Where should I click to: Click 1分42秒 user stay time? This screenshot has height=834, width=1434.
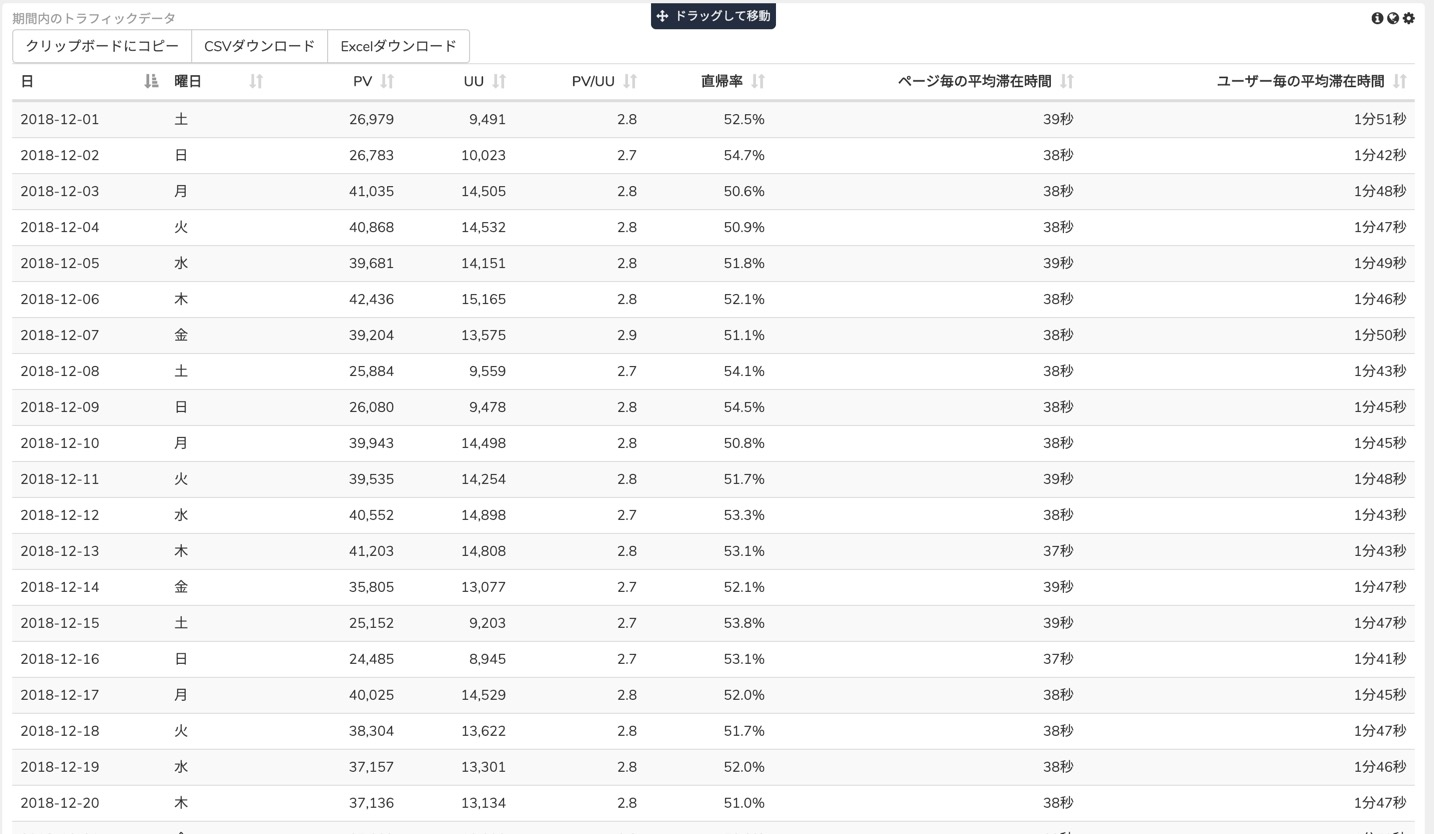[x=1380, y=155]
